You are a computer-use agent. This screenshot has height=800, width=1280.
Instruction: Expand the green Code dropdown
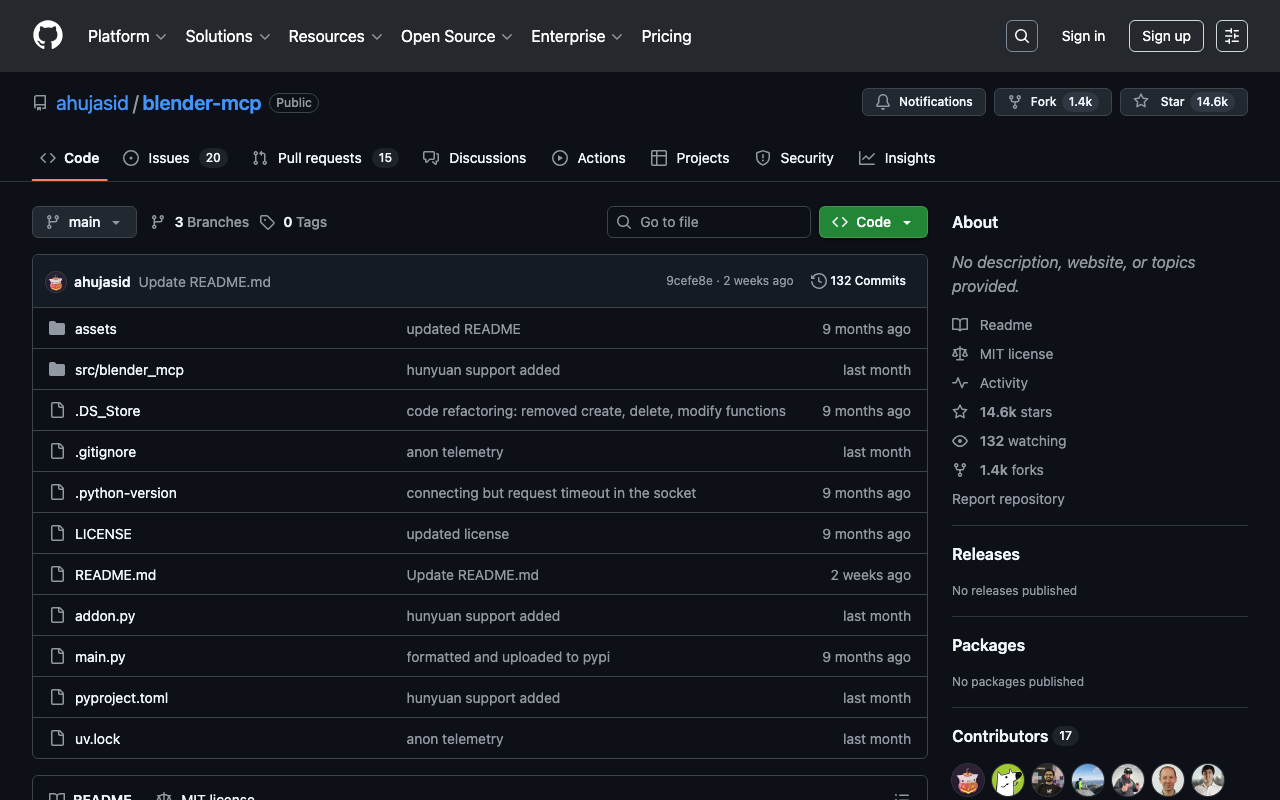(873, 222)
